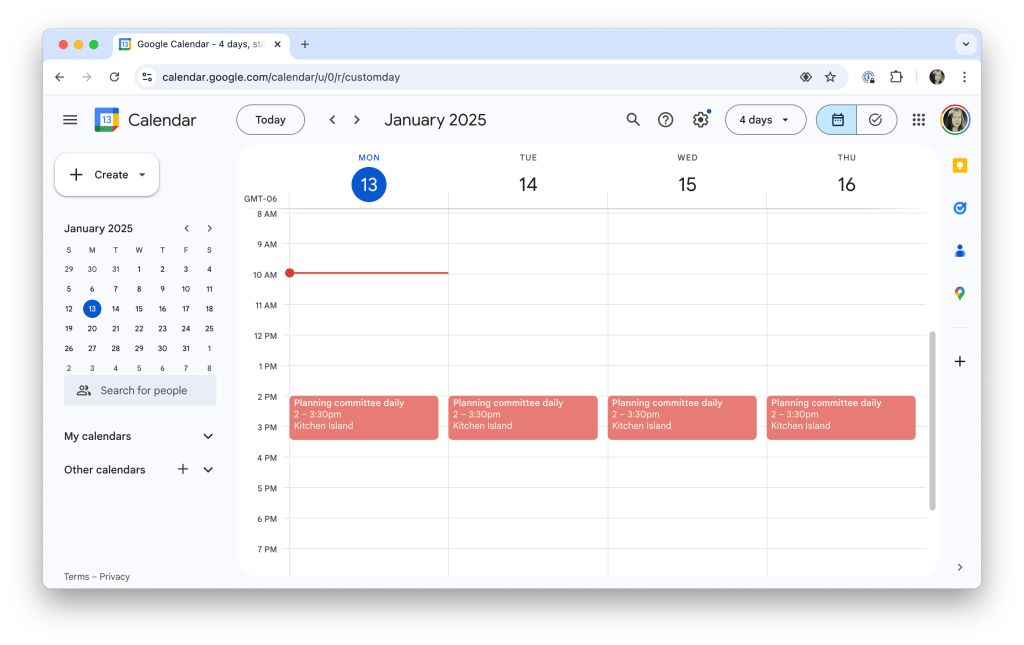Open Google Keep in side panel
1024x645 pixels.
pos(960,166)
